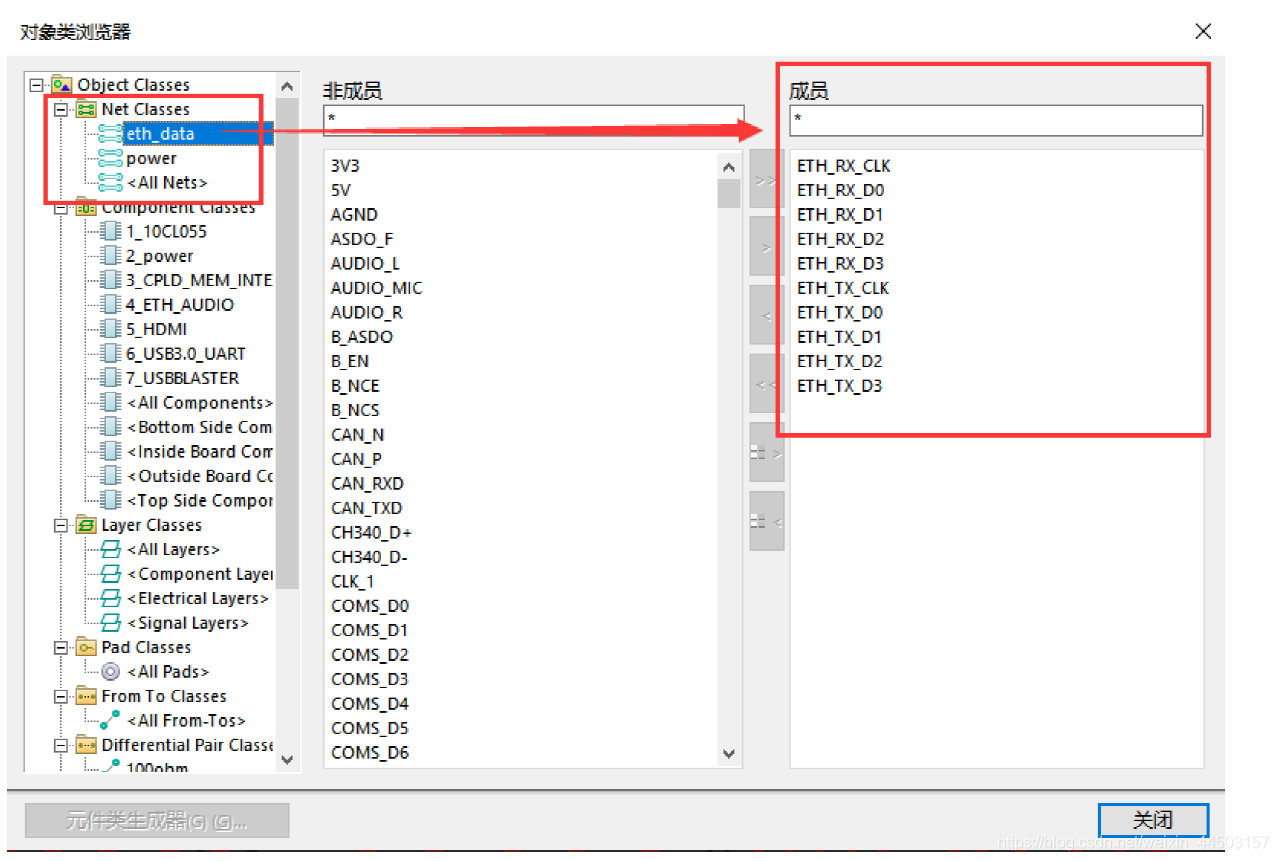
Task: Click the 非成员 filter input field
Action: (533, 120)
